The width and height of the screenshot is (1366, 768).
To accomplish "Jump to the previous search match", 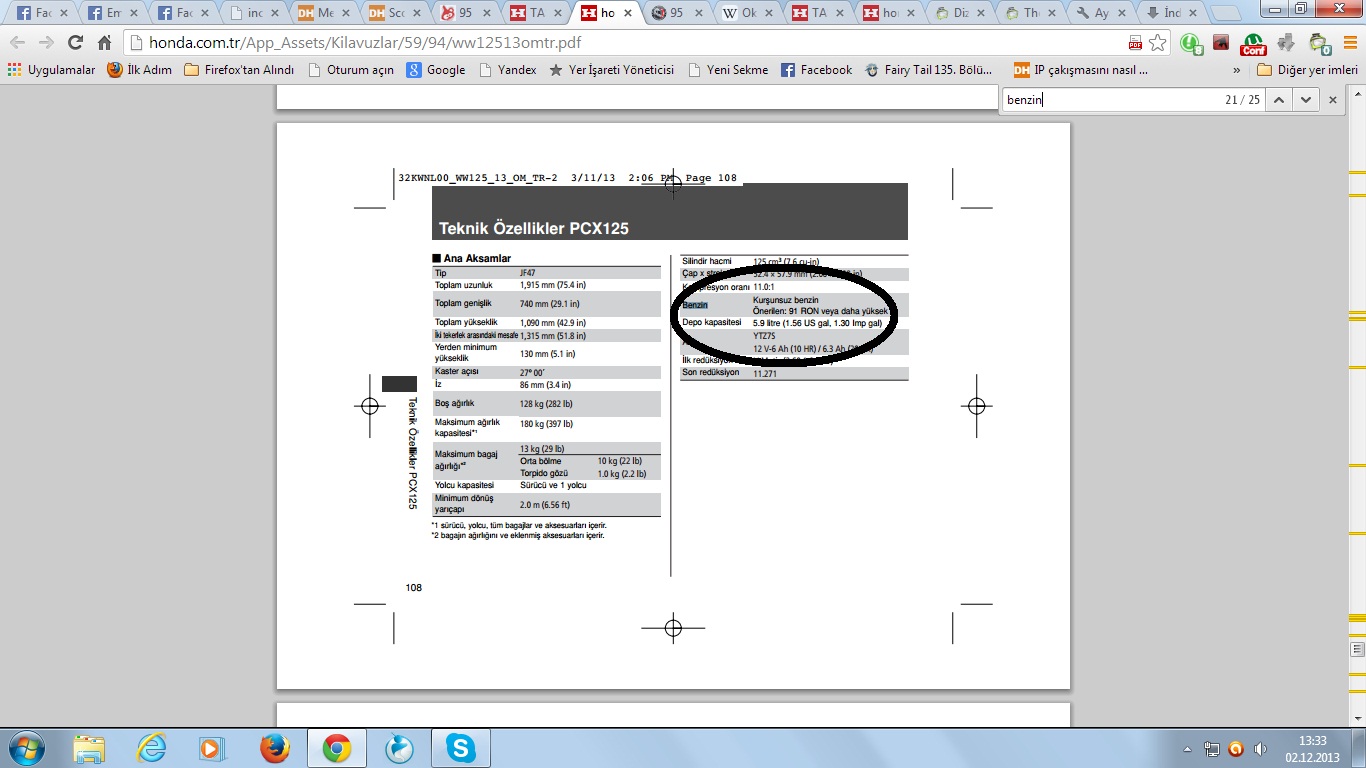I will pos(1279,99).
